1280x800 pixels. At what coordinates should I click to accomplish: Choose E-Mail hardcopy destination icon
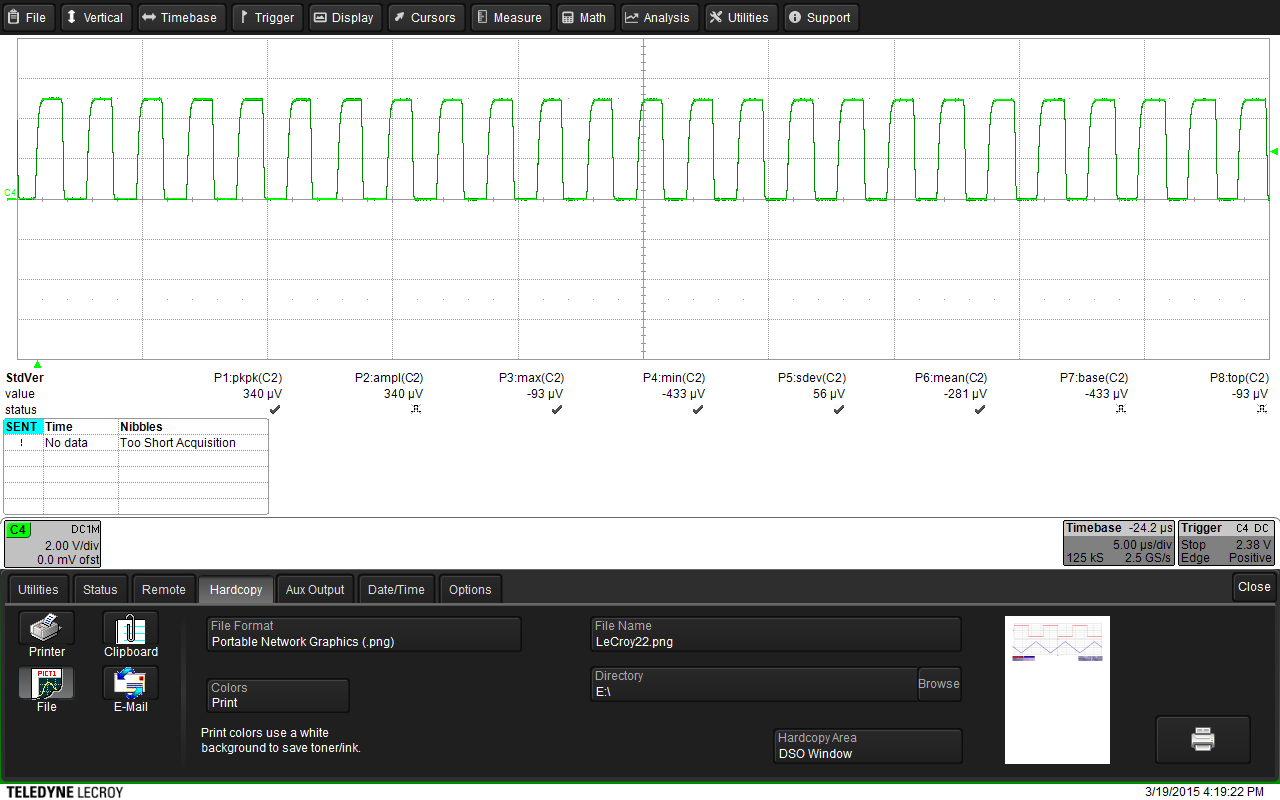pyautogui.click(x=131, y=690)
